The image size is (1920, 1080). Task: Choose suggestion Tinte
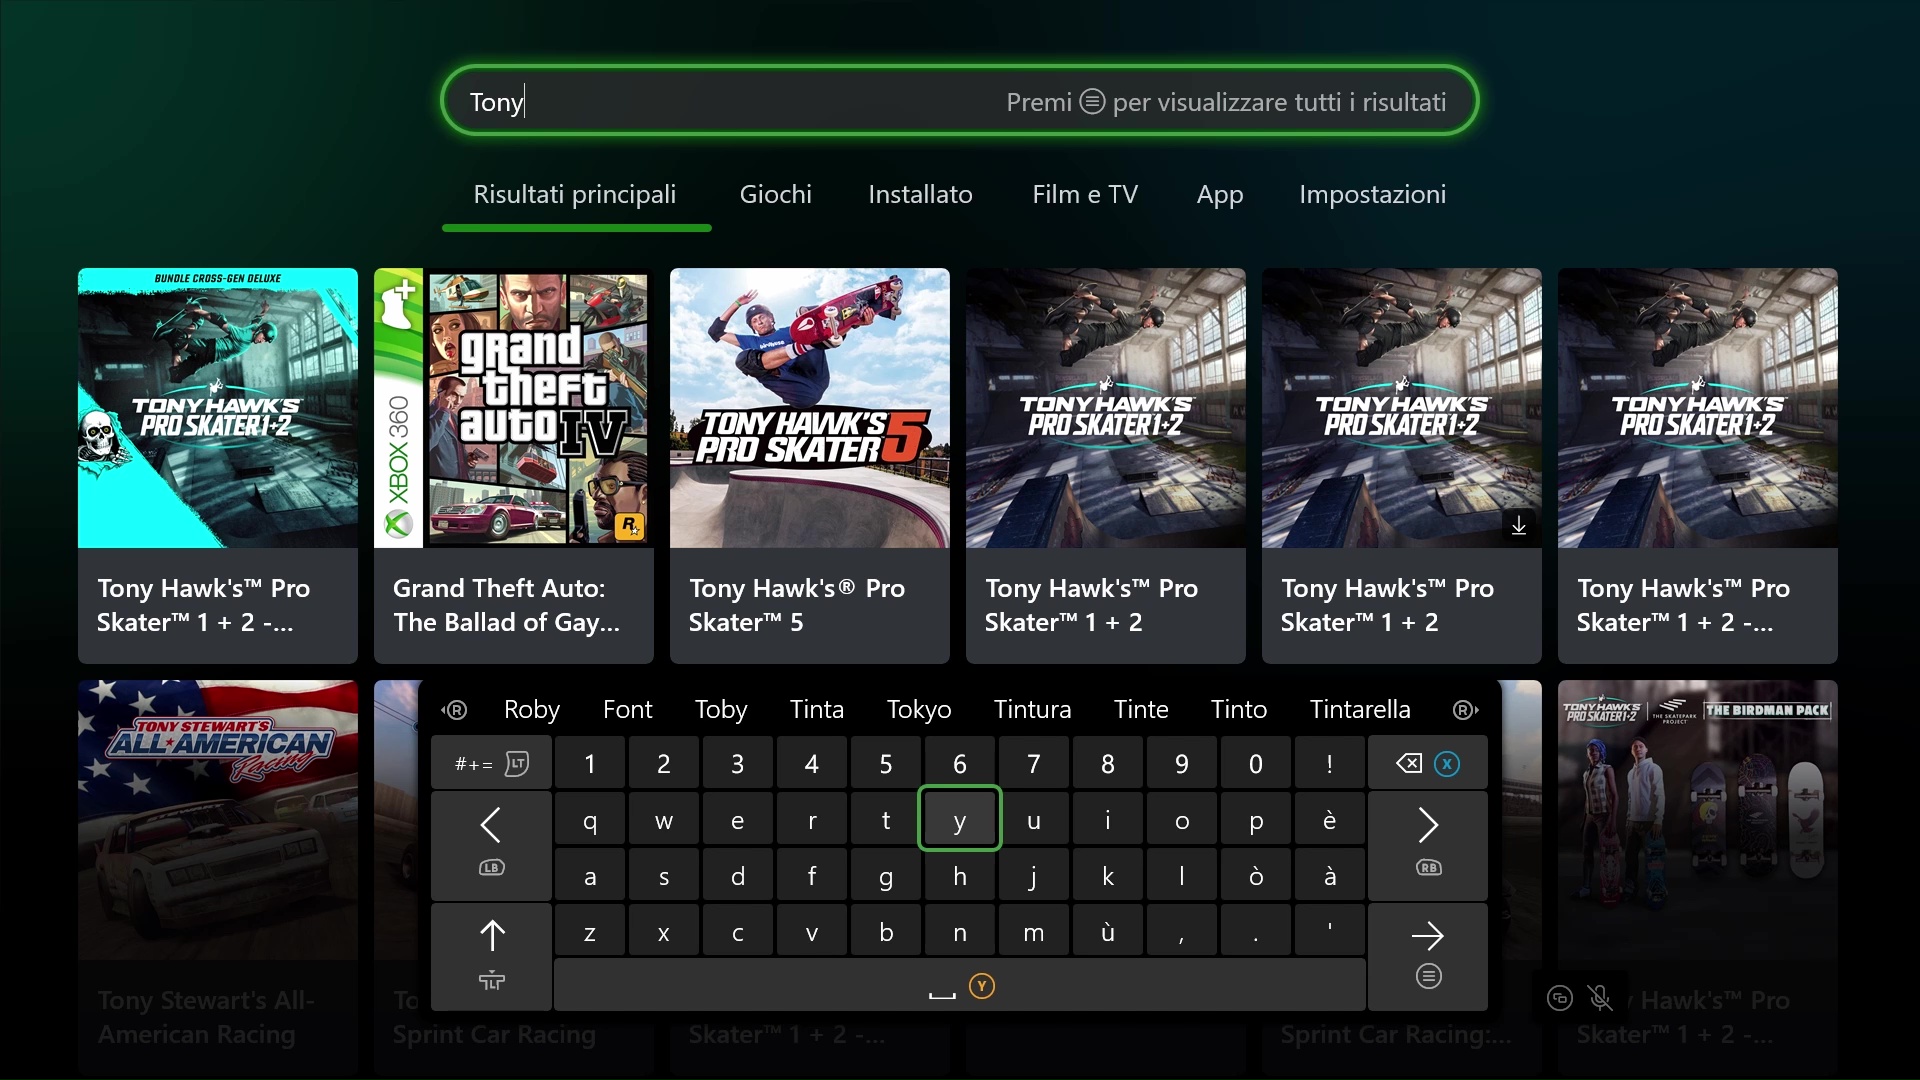[1141, 709]
